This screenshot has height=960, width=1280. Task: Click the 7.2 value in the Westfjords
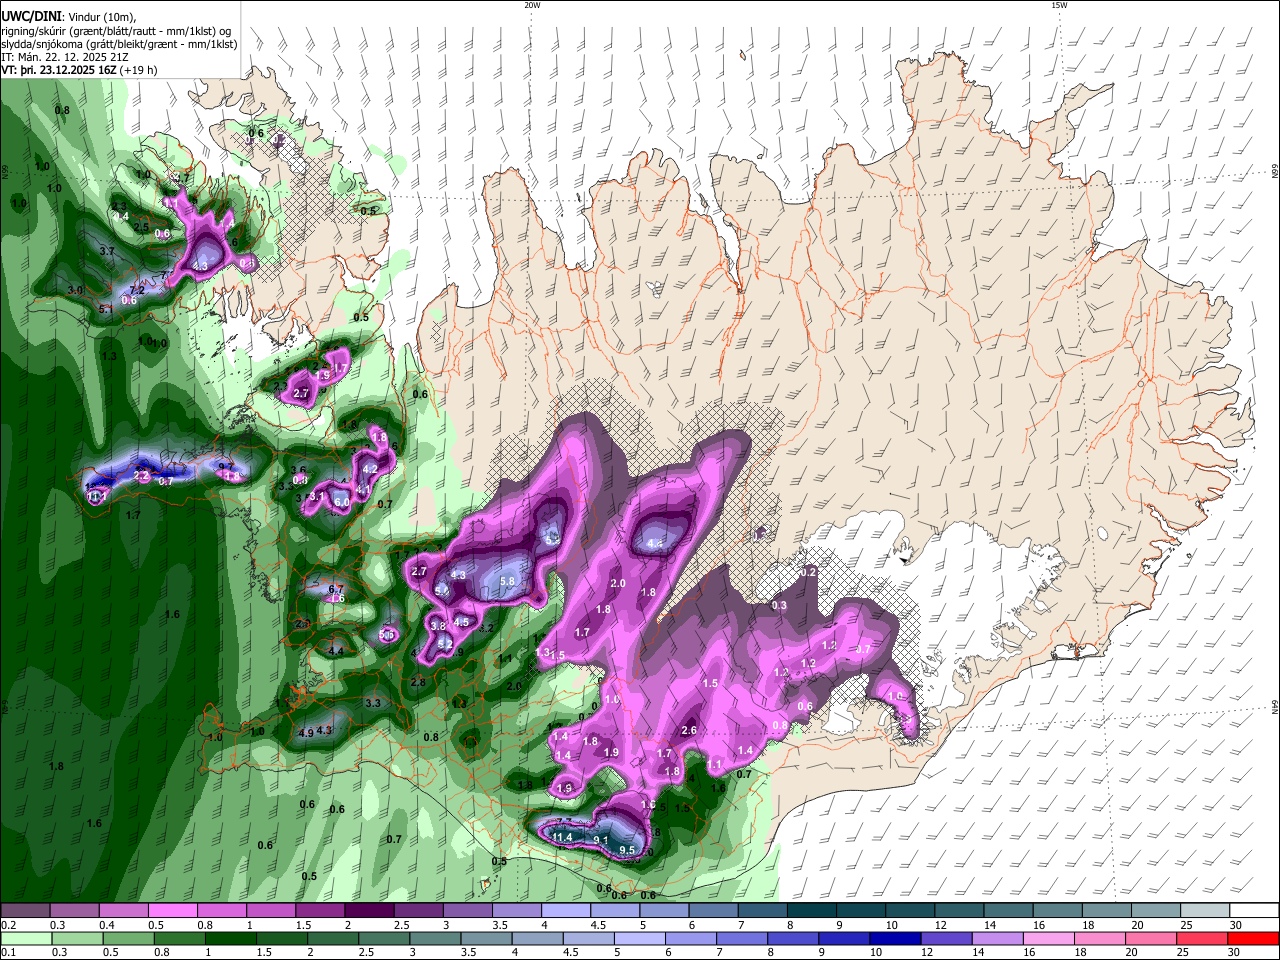coord(137,291)
